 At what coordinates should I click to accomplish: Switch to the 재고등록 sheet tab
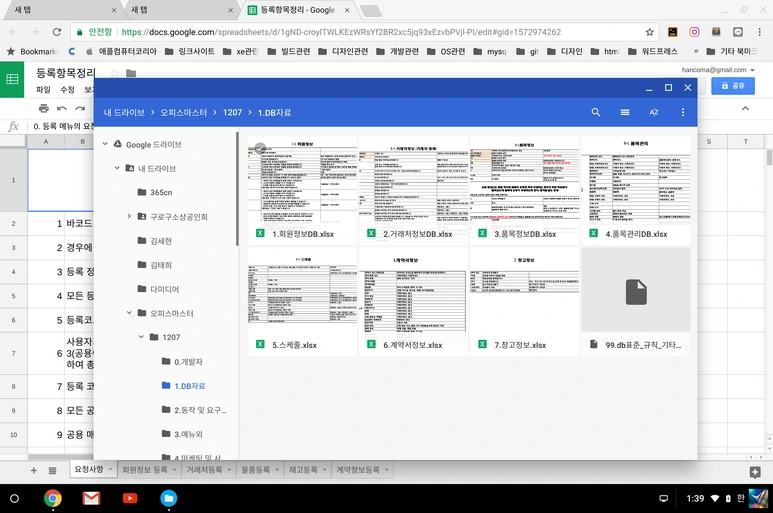303,470
